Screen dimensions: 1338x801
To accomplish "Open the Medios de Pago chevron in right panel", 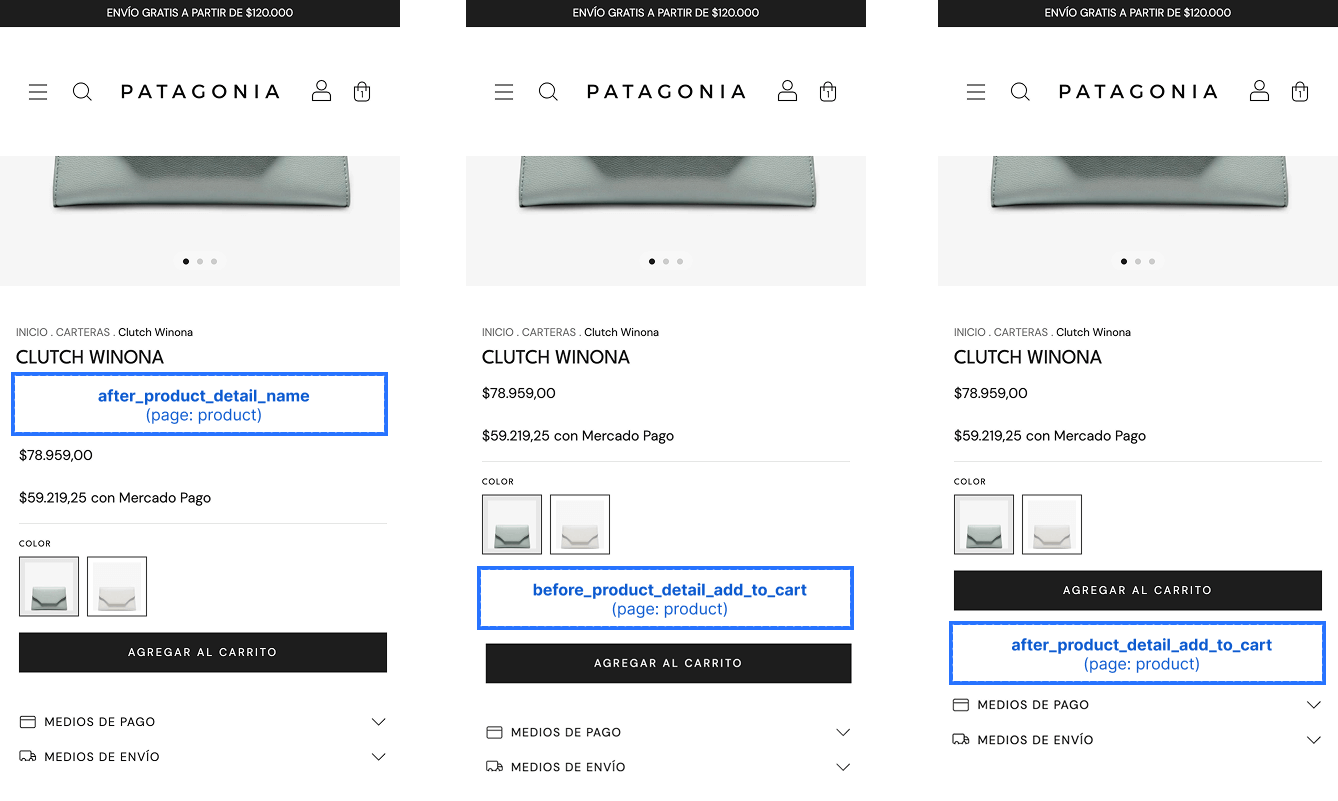I will point(1314,704).
